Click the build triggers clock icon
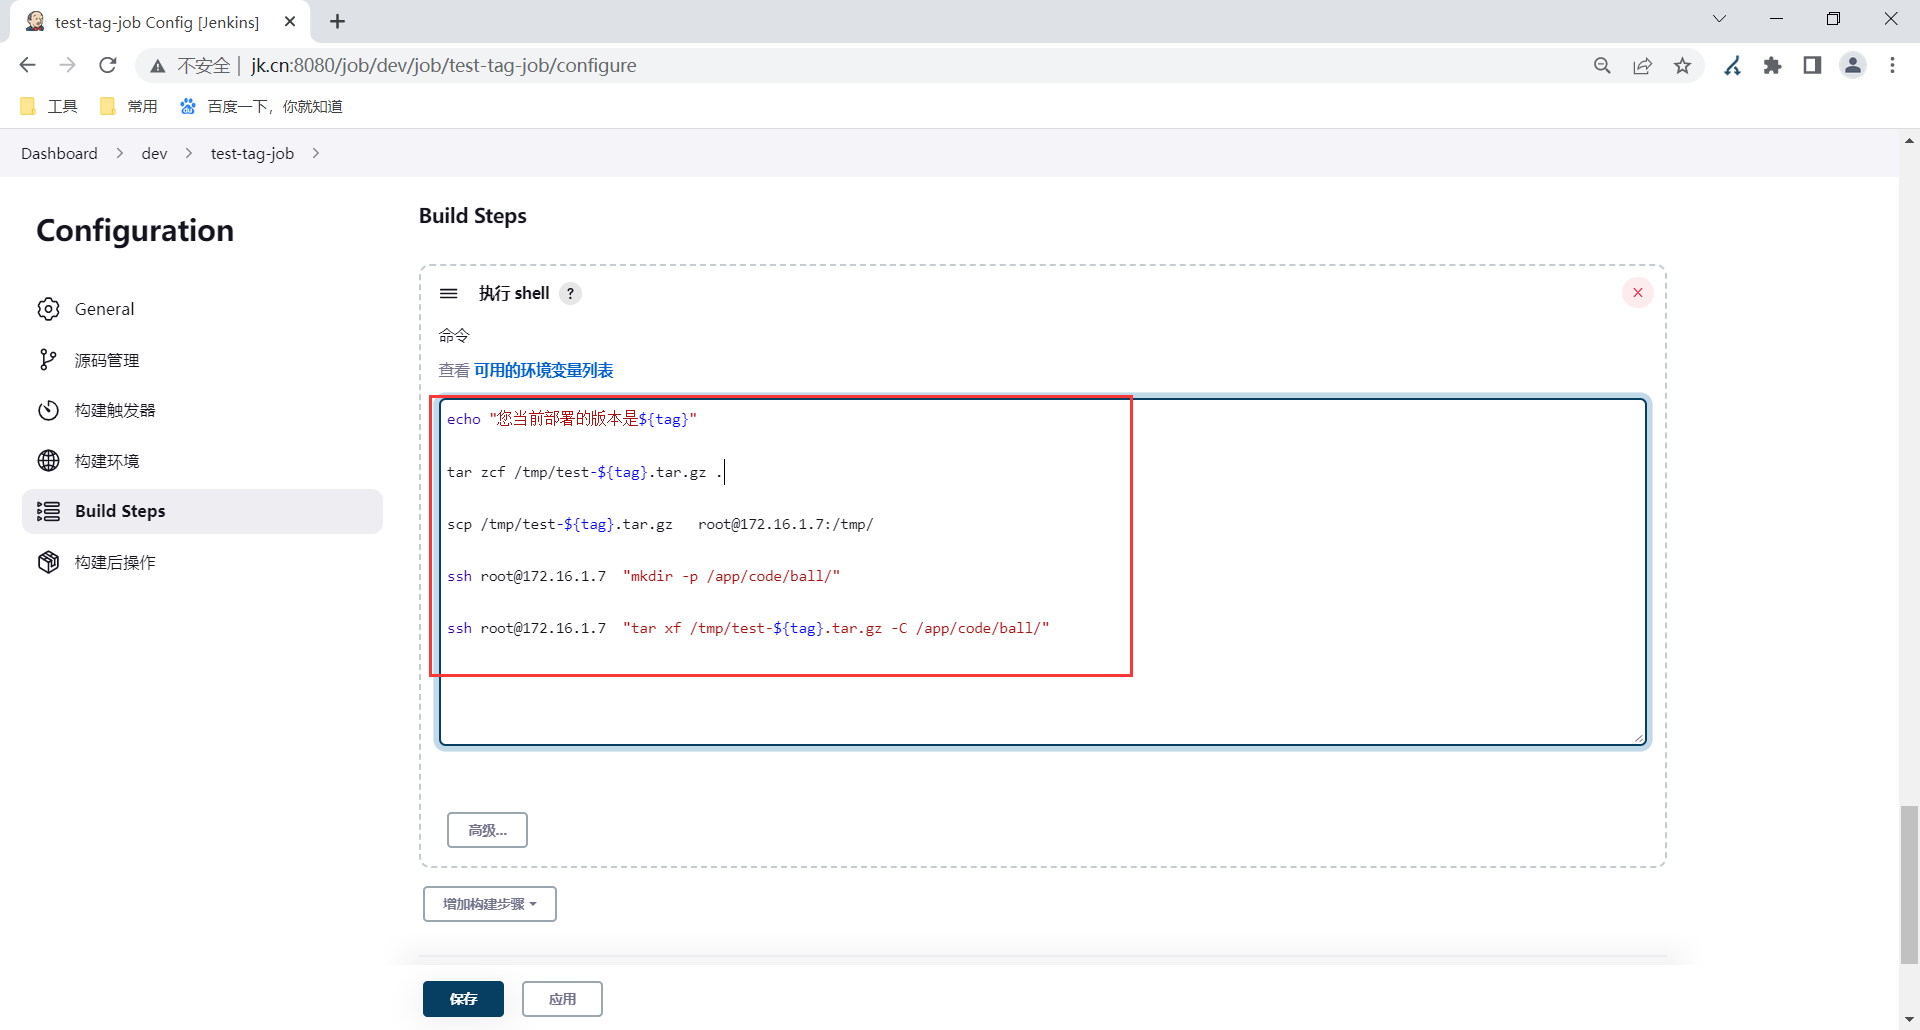This screenshot has height=1030, width=1920. (x=48, y=410)
